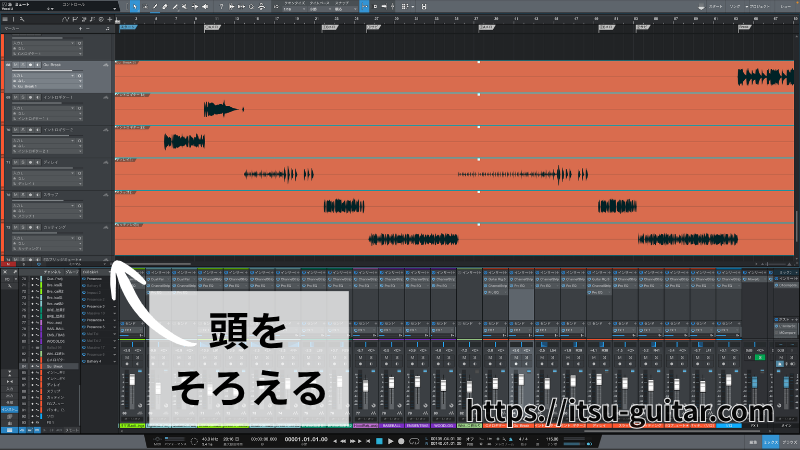Open the スナップ mode dropdown
Viewport: 800px width, 450px height.
(x=345, y=9)
